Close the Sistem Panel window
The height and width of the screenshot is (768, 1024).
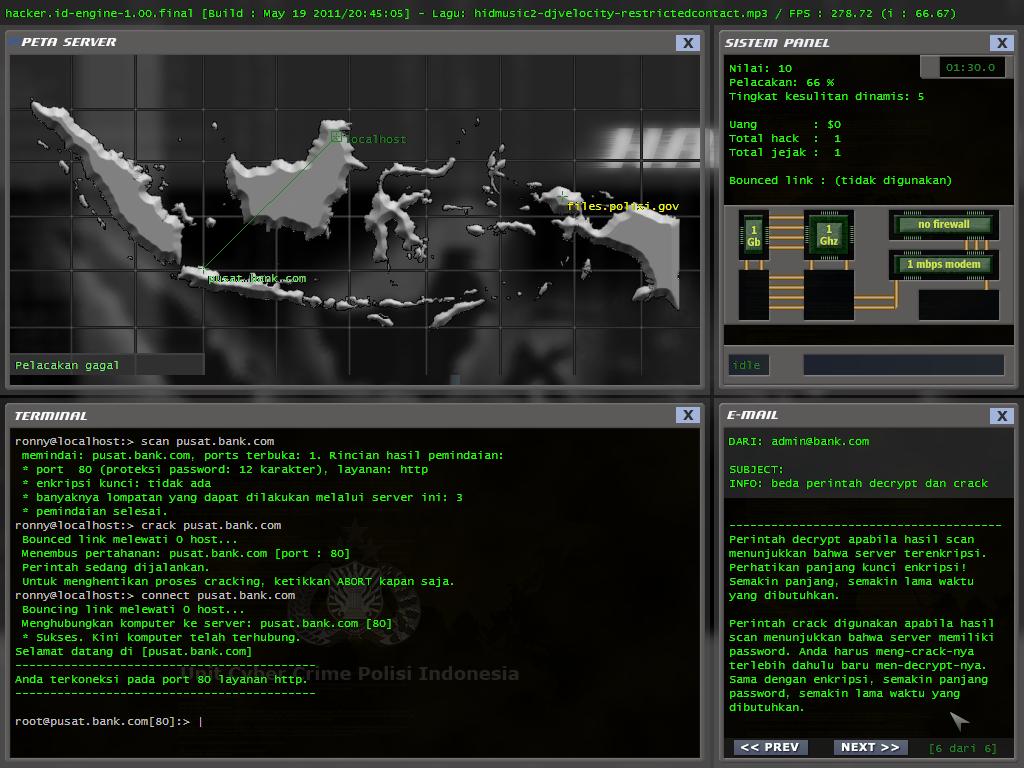pyautogui.click(x=1001, y=43)
